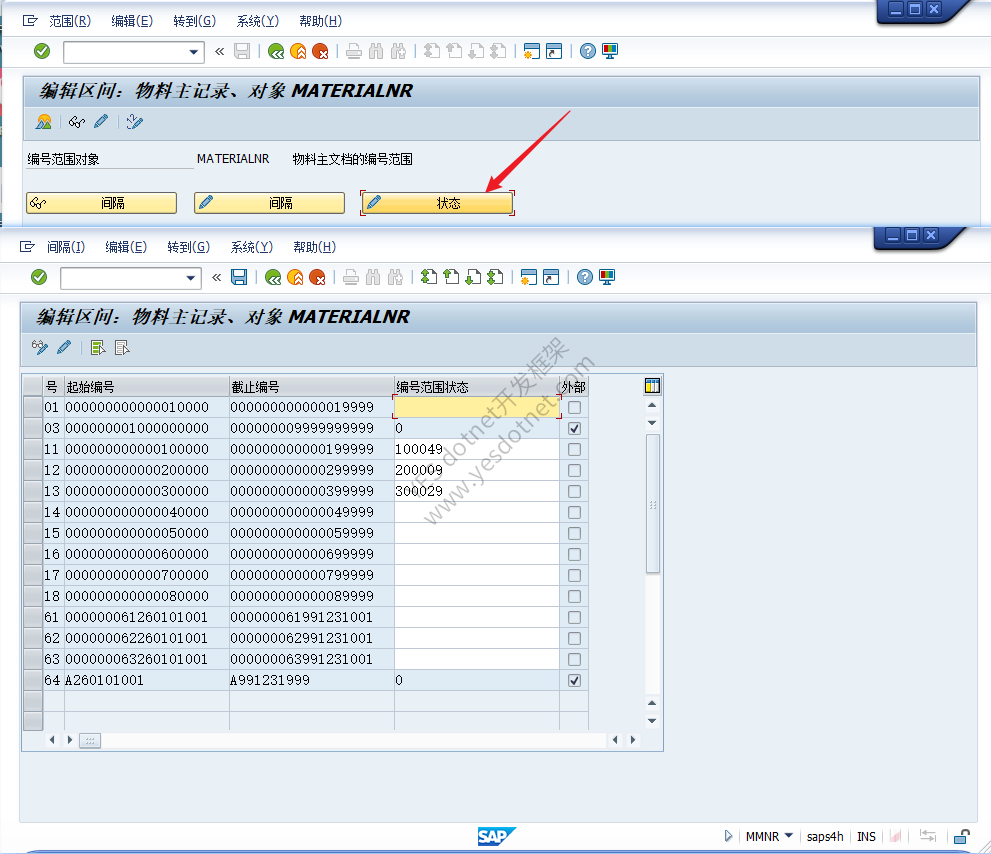Click red Cancel icon in lower window
This screenshot has width=991, height=854.
[x=317, y=278]
